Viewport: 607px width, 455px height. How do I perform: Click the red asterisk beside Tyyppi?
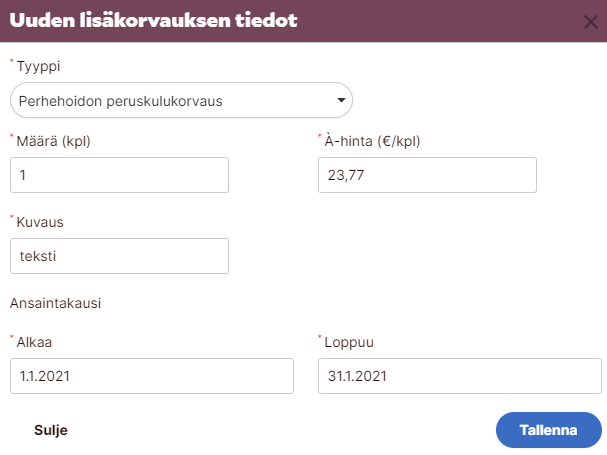(12, 62)
